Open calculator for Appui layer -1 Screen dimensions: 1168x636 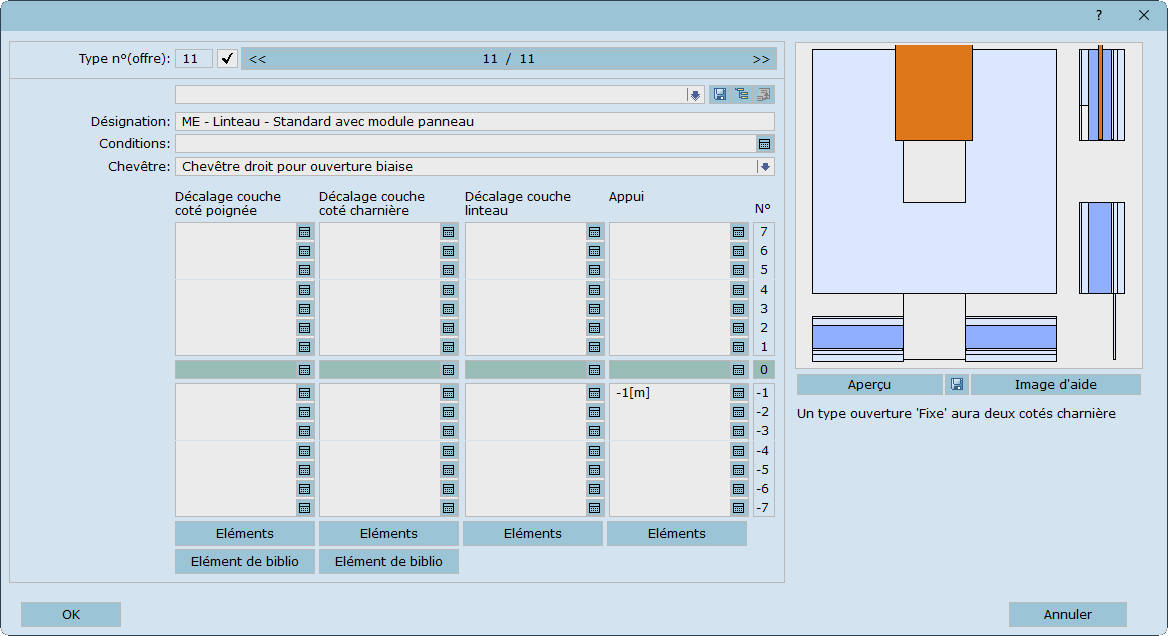pos(739,393)
